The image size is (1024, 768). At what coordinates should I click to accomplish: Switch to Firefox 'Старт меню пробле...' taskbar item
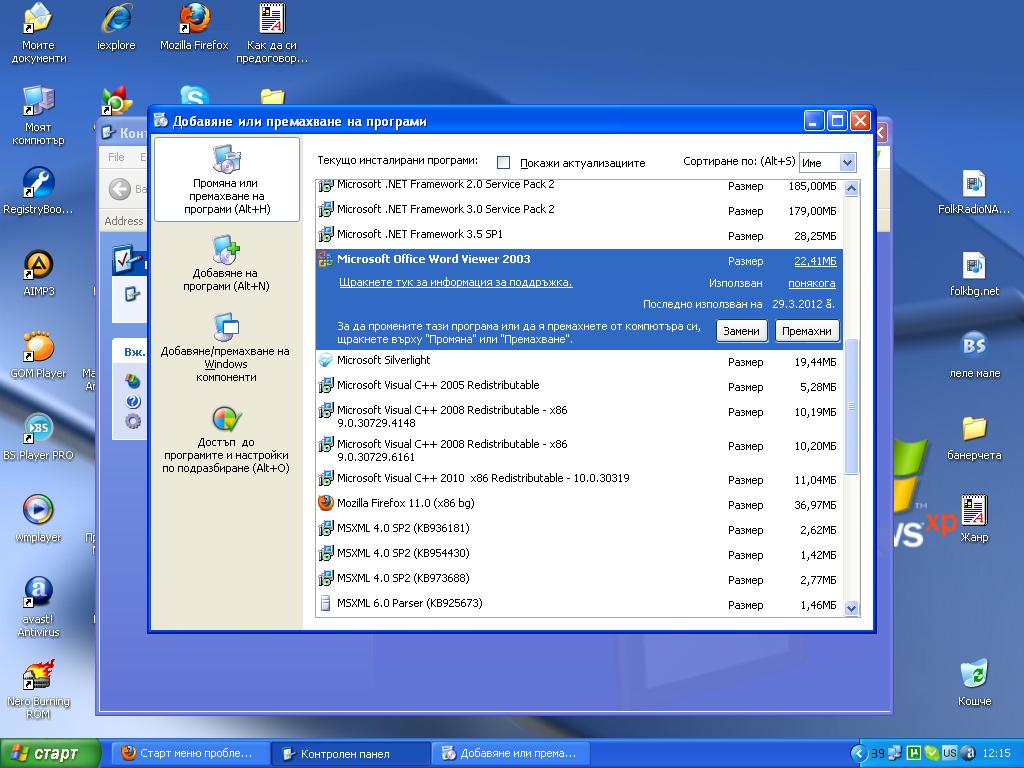click(191, 754)
